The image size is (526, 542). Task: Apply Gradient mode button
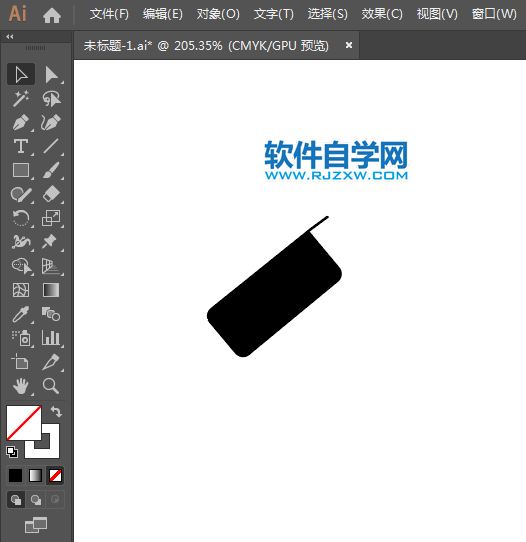tap(35, 475)
